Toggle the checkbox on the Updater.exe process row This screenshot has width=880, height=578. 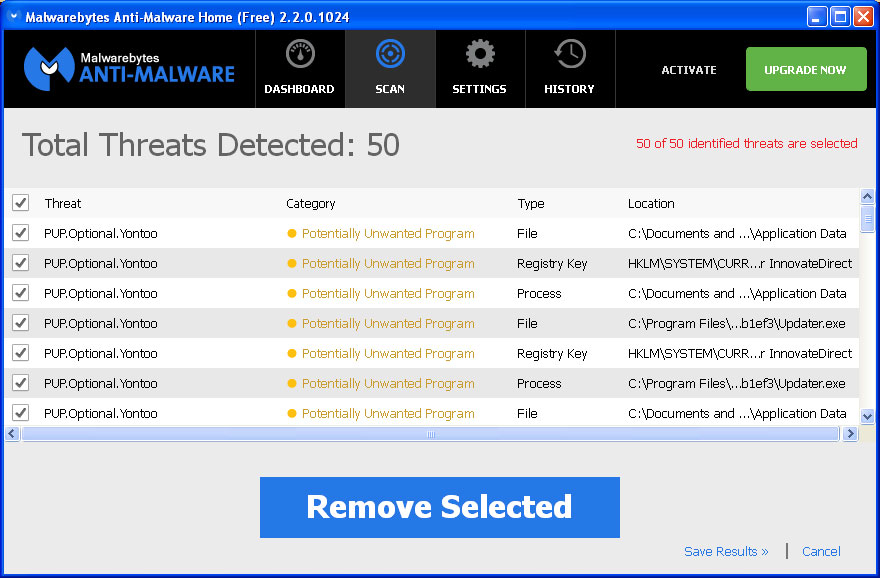point(21,383)
